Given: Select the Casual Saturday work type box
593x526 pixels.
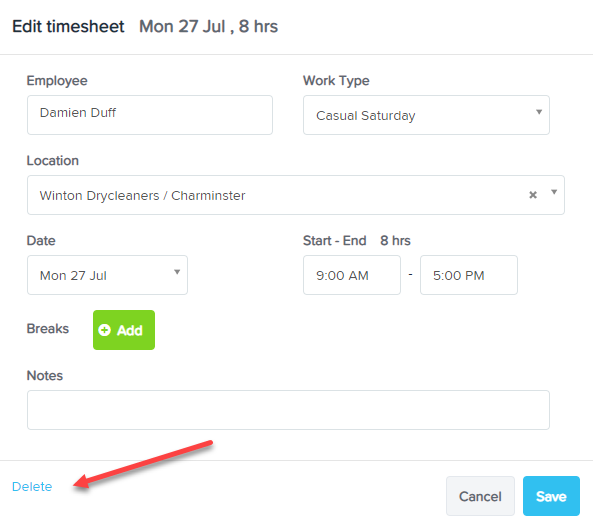Looking at the screenshot, I should click(x=426, y=115).
